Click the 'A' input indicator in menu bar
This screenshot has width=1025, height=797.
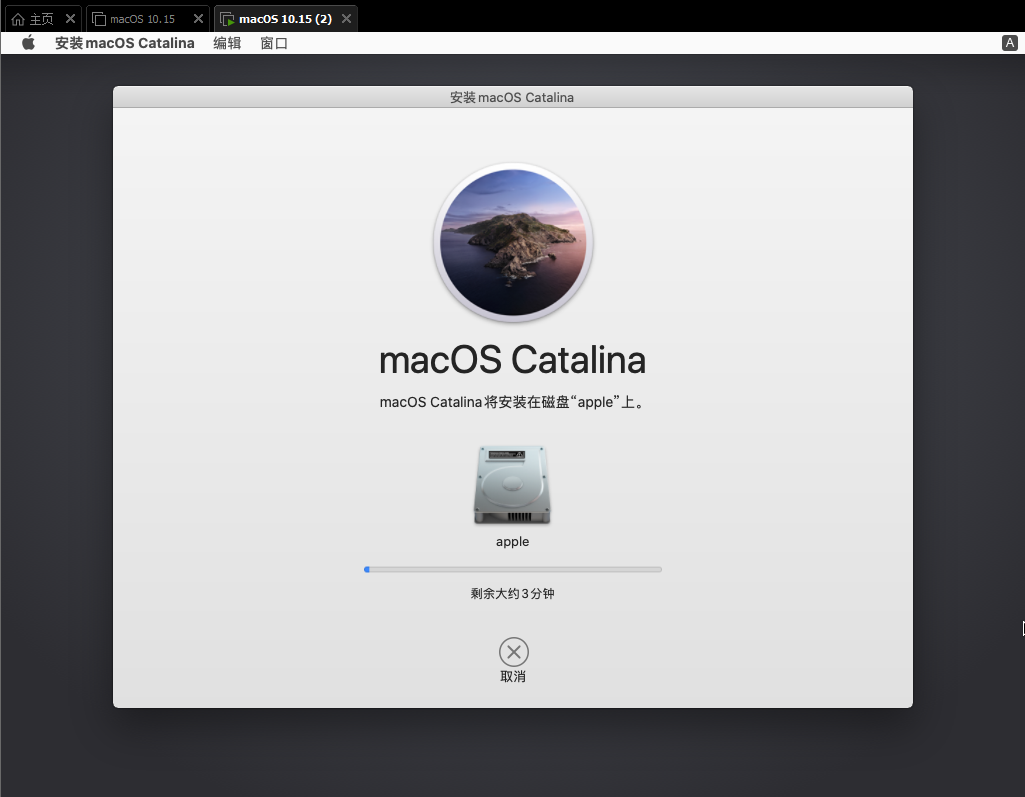tap(1009, 42)
